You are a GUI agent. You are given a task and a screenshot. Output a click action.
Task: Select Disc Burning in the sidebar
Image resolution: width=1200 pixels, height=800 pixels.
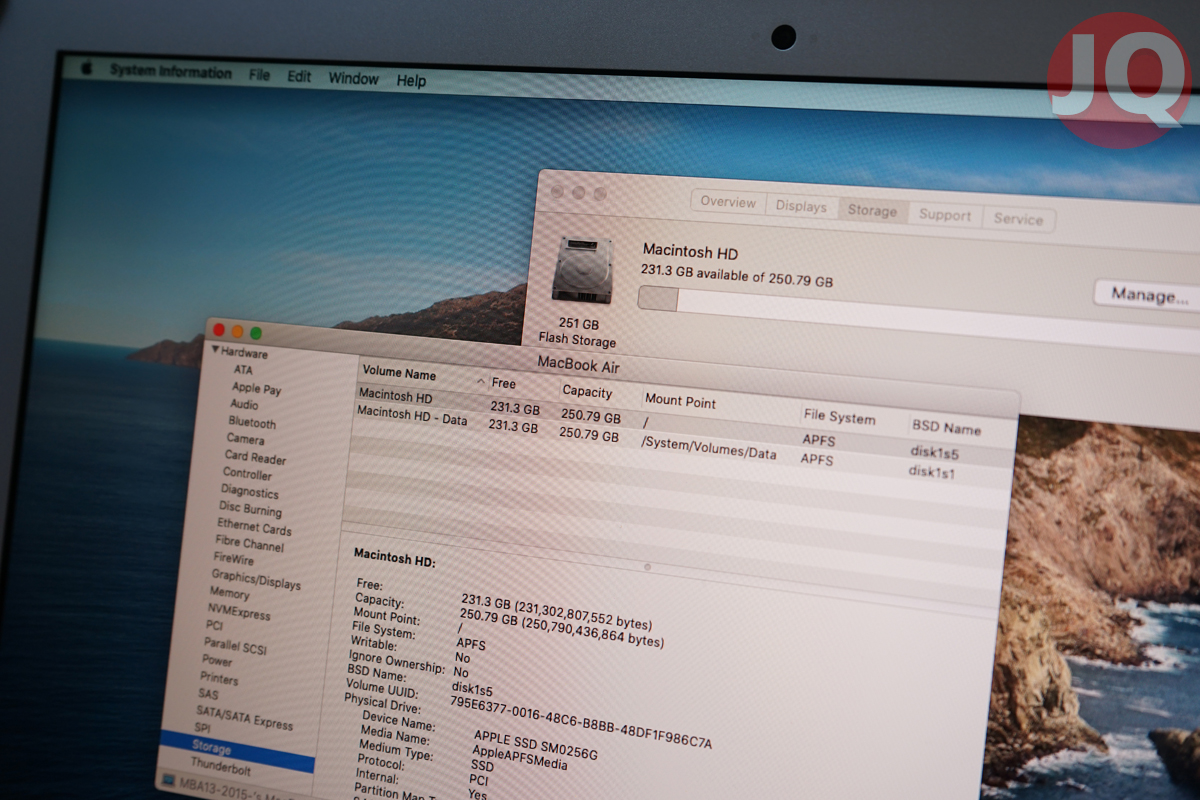pos(250,509)
